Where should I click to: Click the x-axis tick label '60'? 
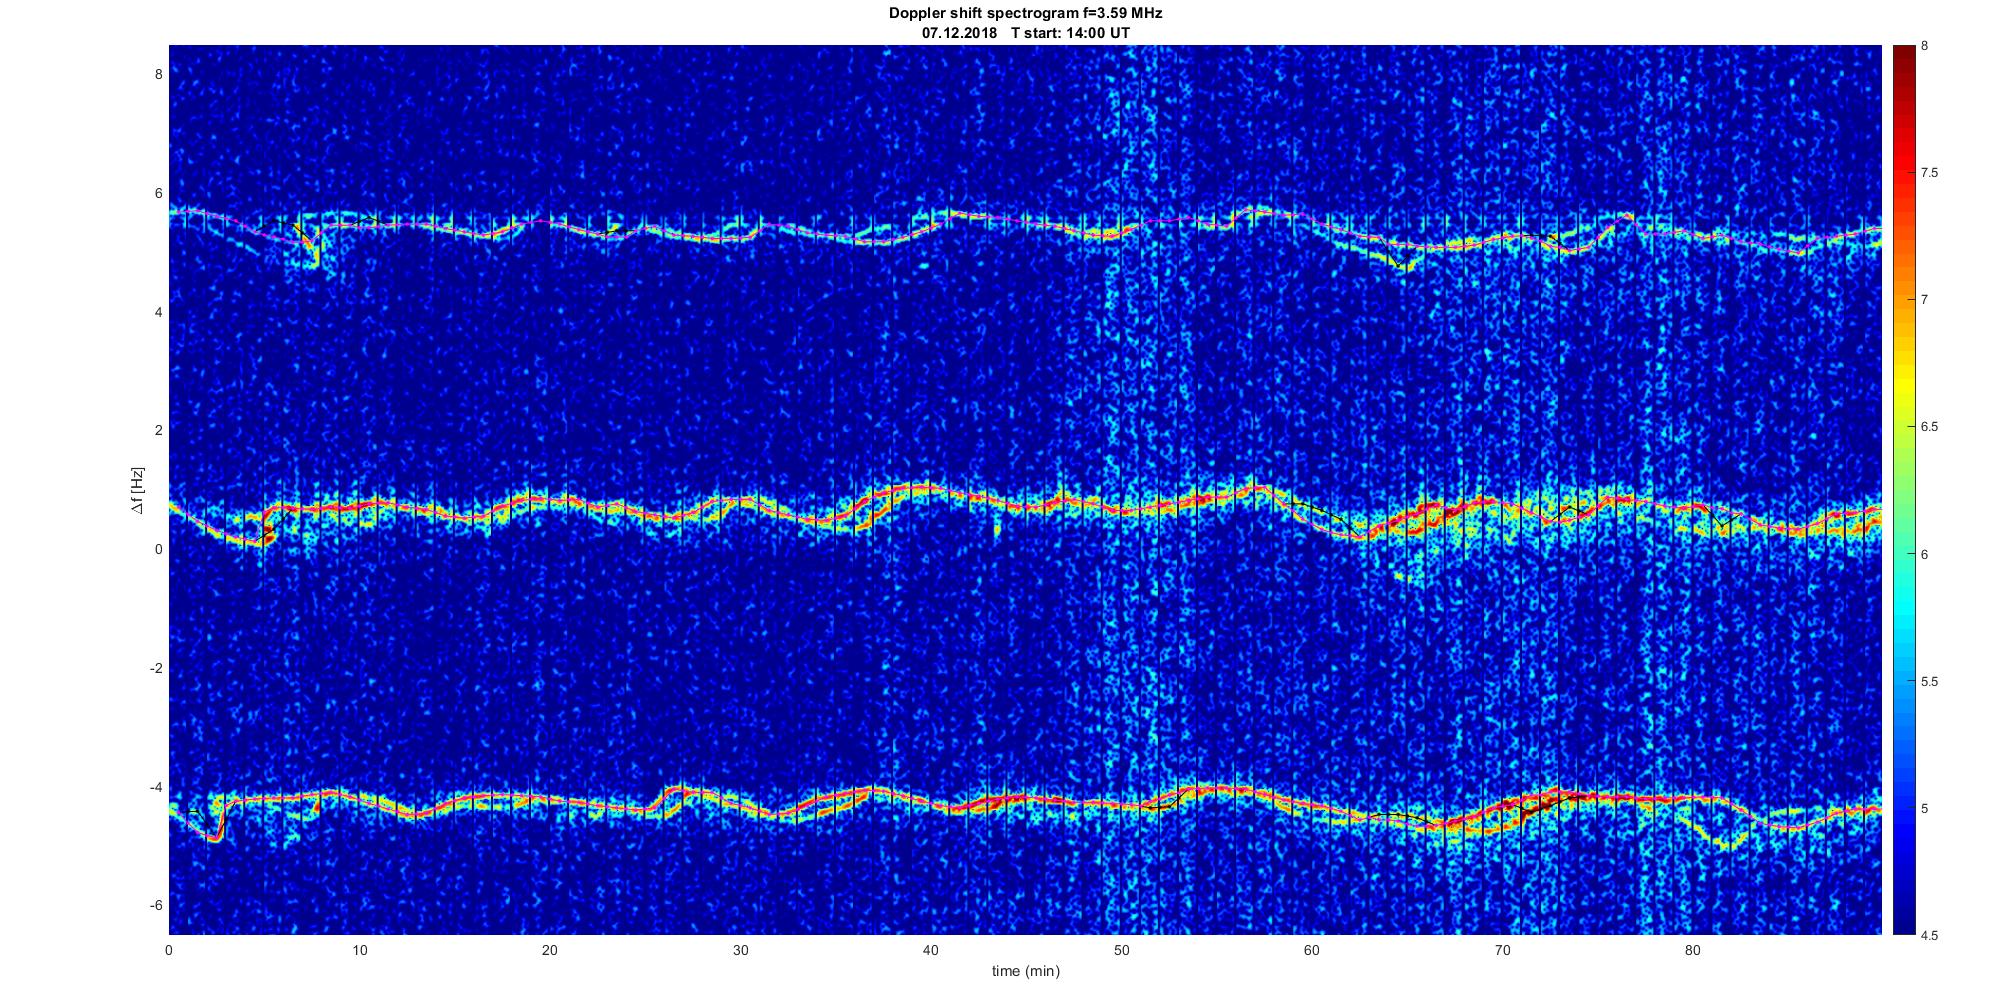click(x=1312, y=950)
